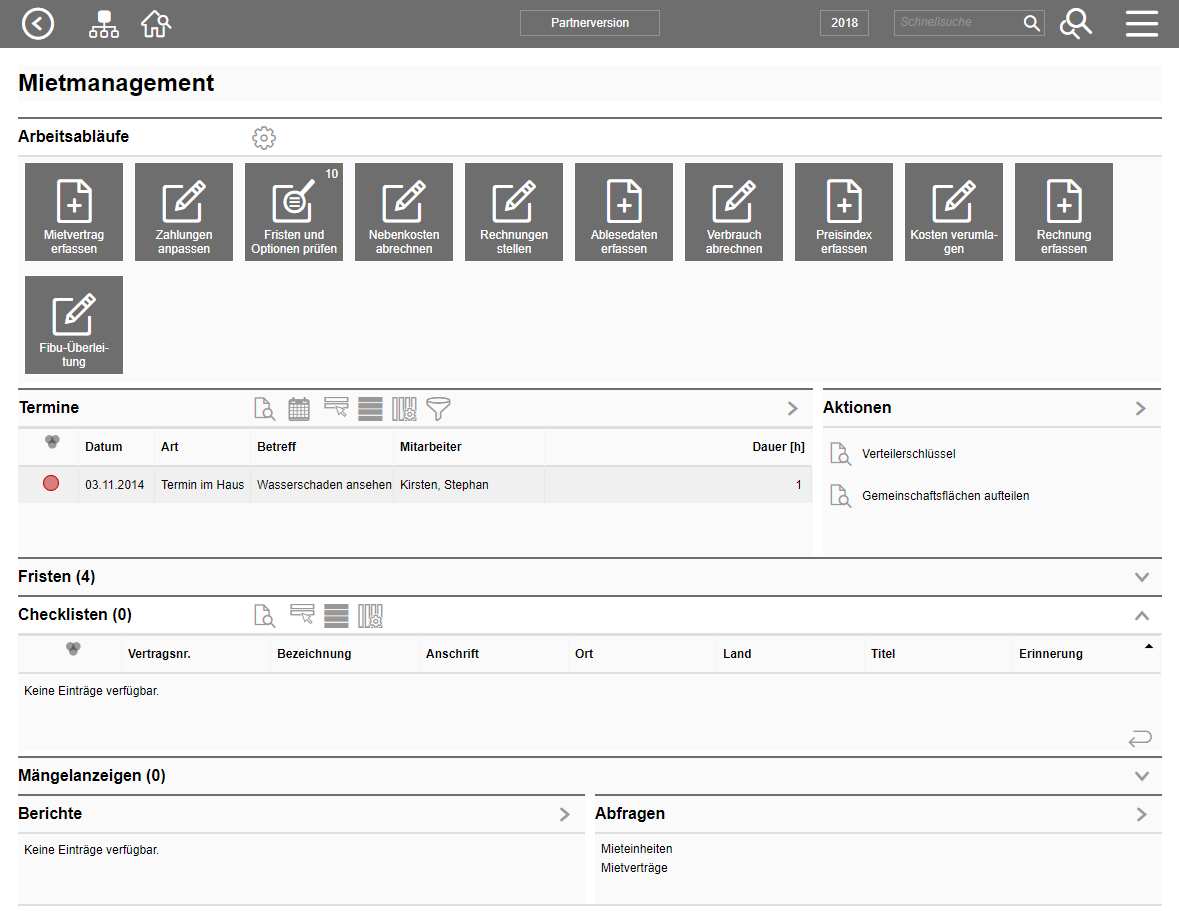
Task: Open Verteilerschlüssel action
Action: (908, 454)
